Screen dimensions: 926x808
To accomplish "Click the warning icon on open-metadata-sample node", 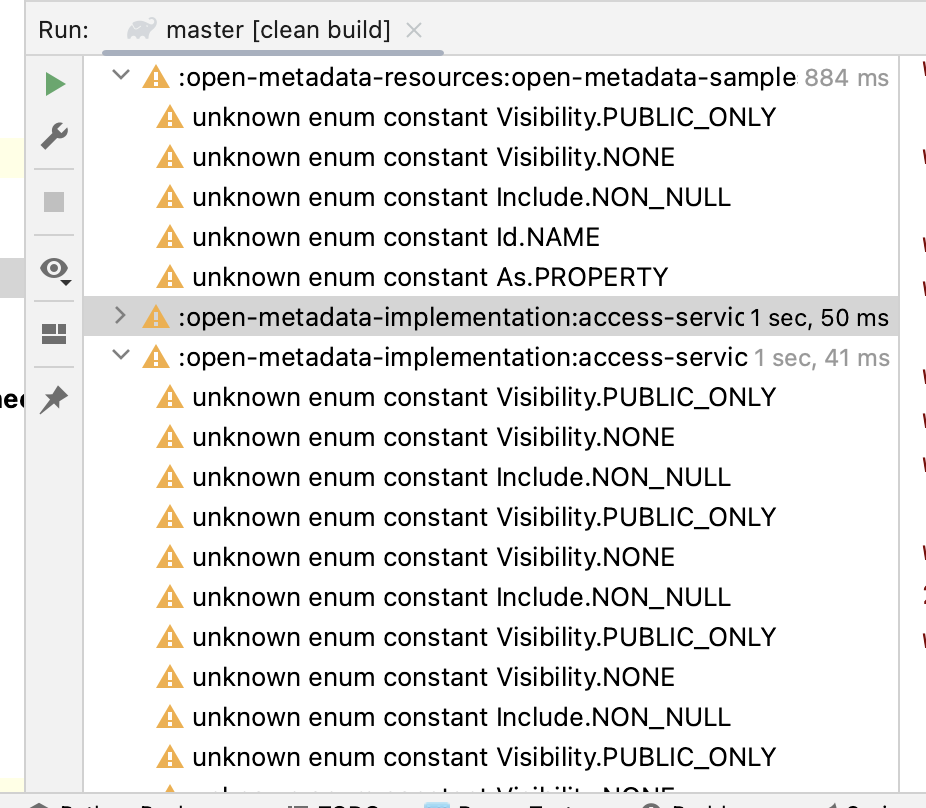I will [156, 76].
